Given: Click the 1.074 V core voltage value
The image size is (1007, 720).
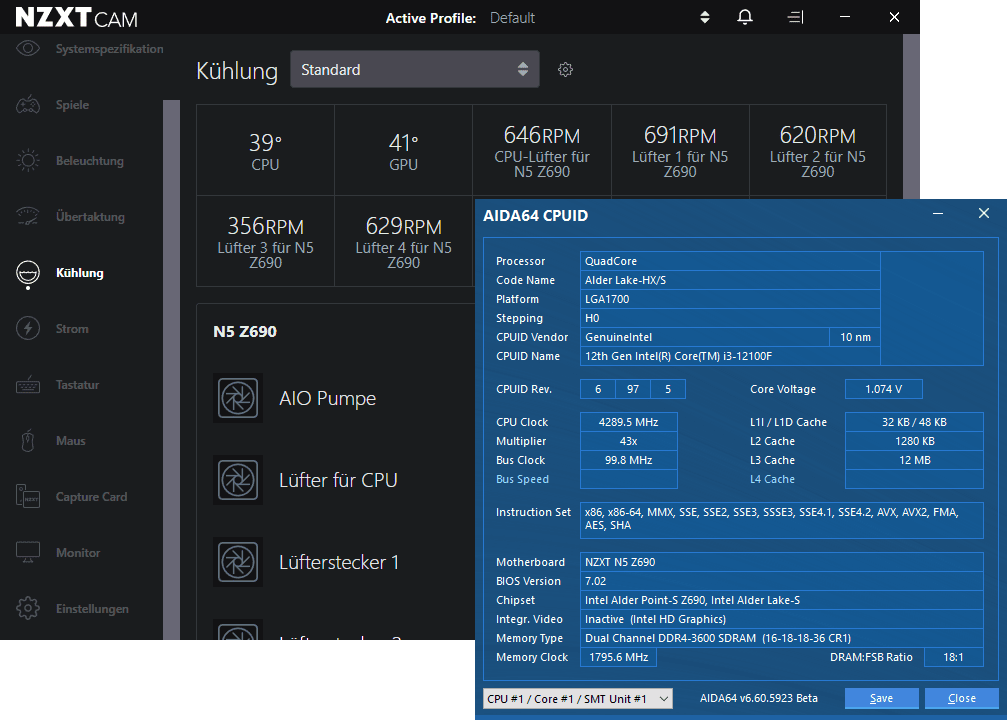Looking at the screenshot, I should [x=884, y=389].
